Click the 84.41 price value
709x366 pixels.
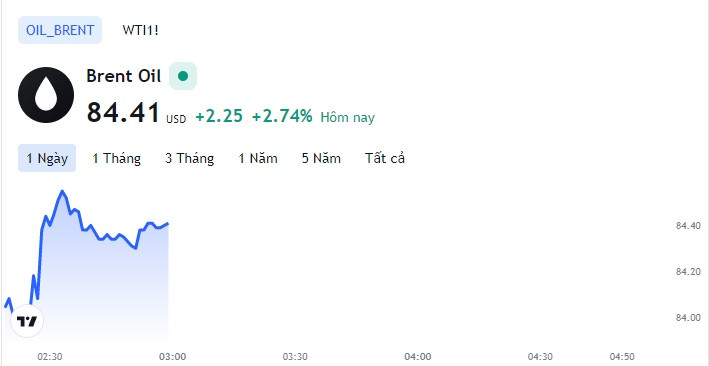[123, 112]
